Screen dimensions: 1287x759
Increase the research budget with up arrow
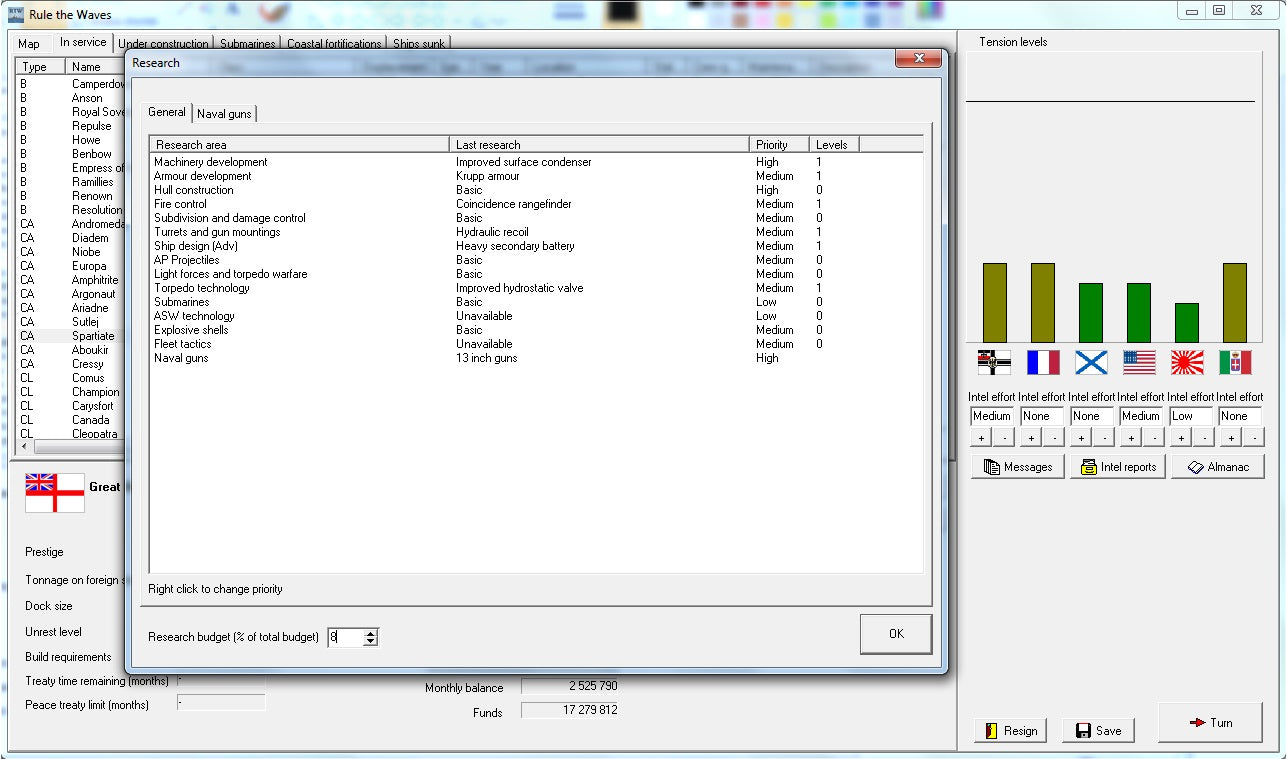point(371,633)
